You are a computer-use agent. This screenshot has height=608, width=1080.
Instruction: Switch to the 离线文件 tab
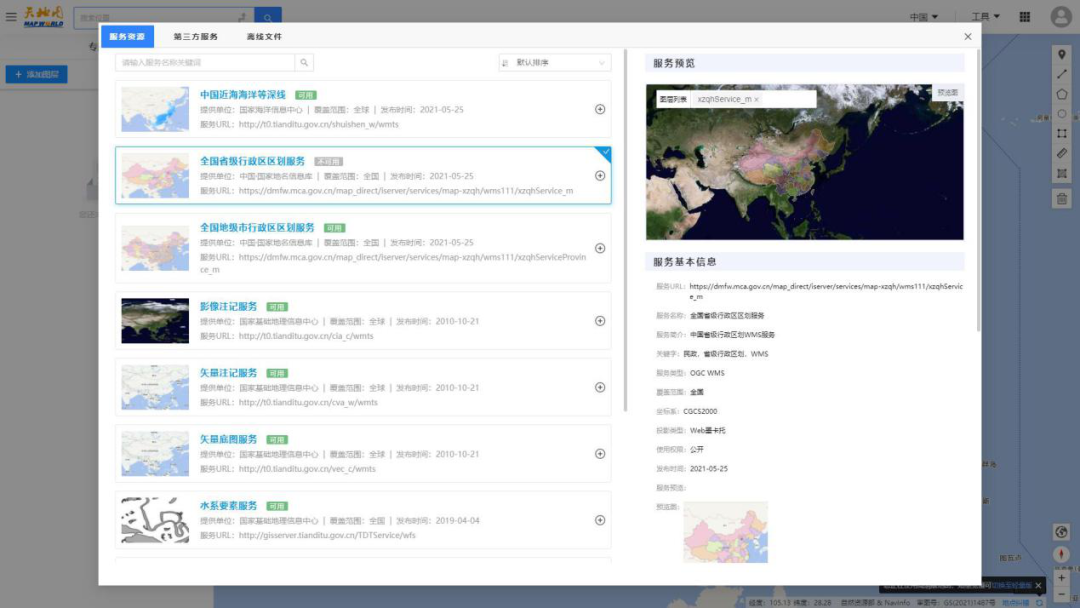264,37
